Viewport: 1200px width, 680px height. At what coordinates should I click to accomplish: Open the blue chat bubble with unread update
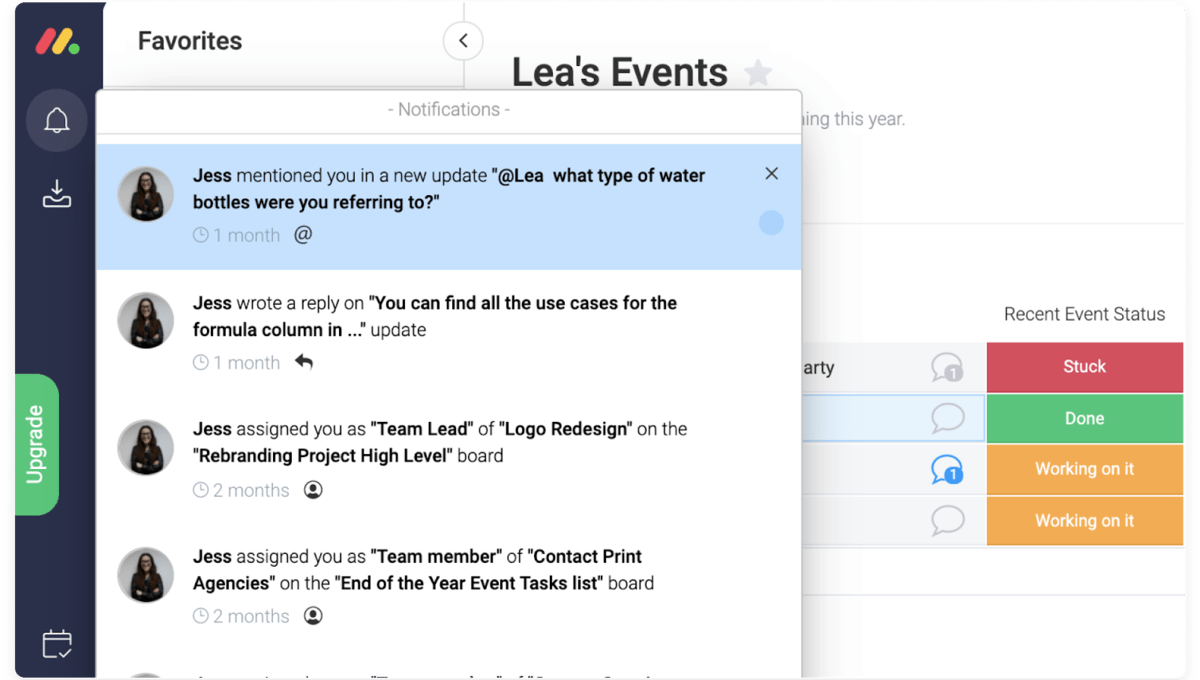point(946,469)
